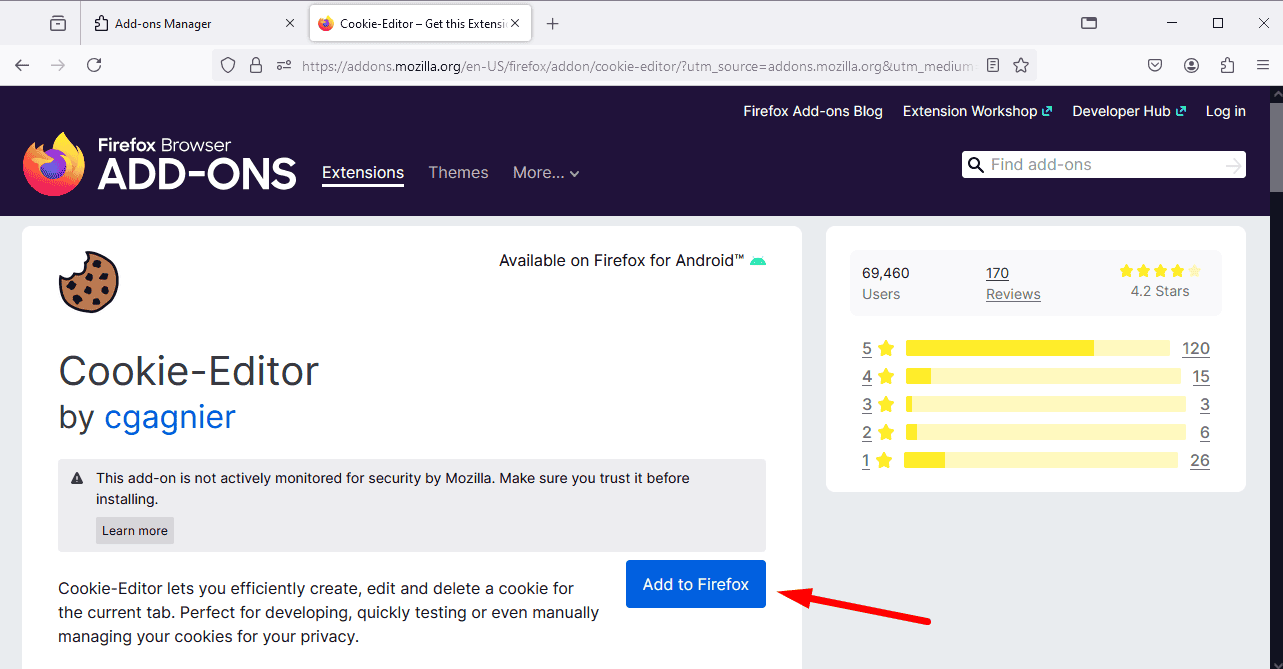This screenshot has height=669, width=1283.
Task: Open the cgagnier author link
Action: (x=169, y=416)
